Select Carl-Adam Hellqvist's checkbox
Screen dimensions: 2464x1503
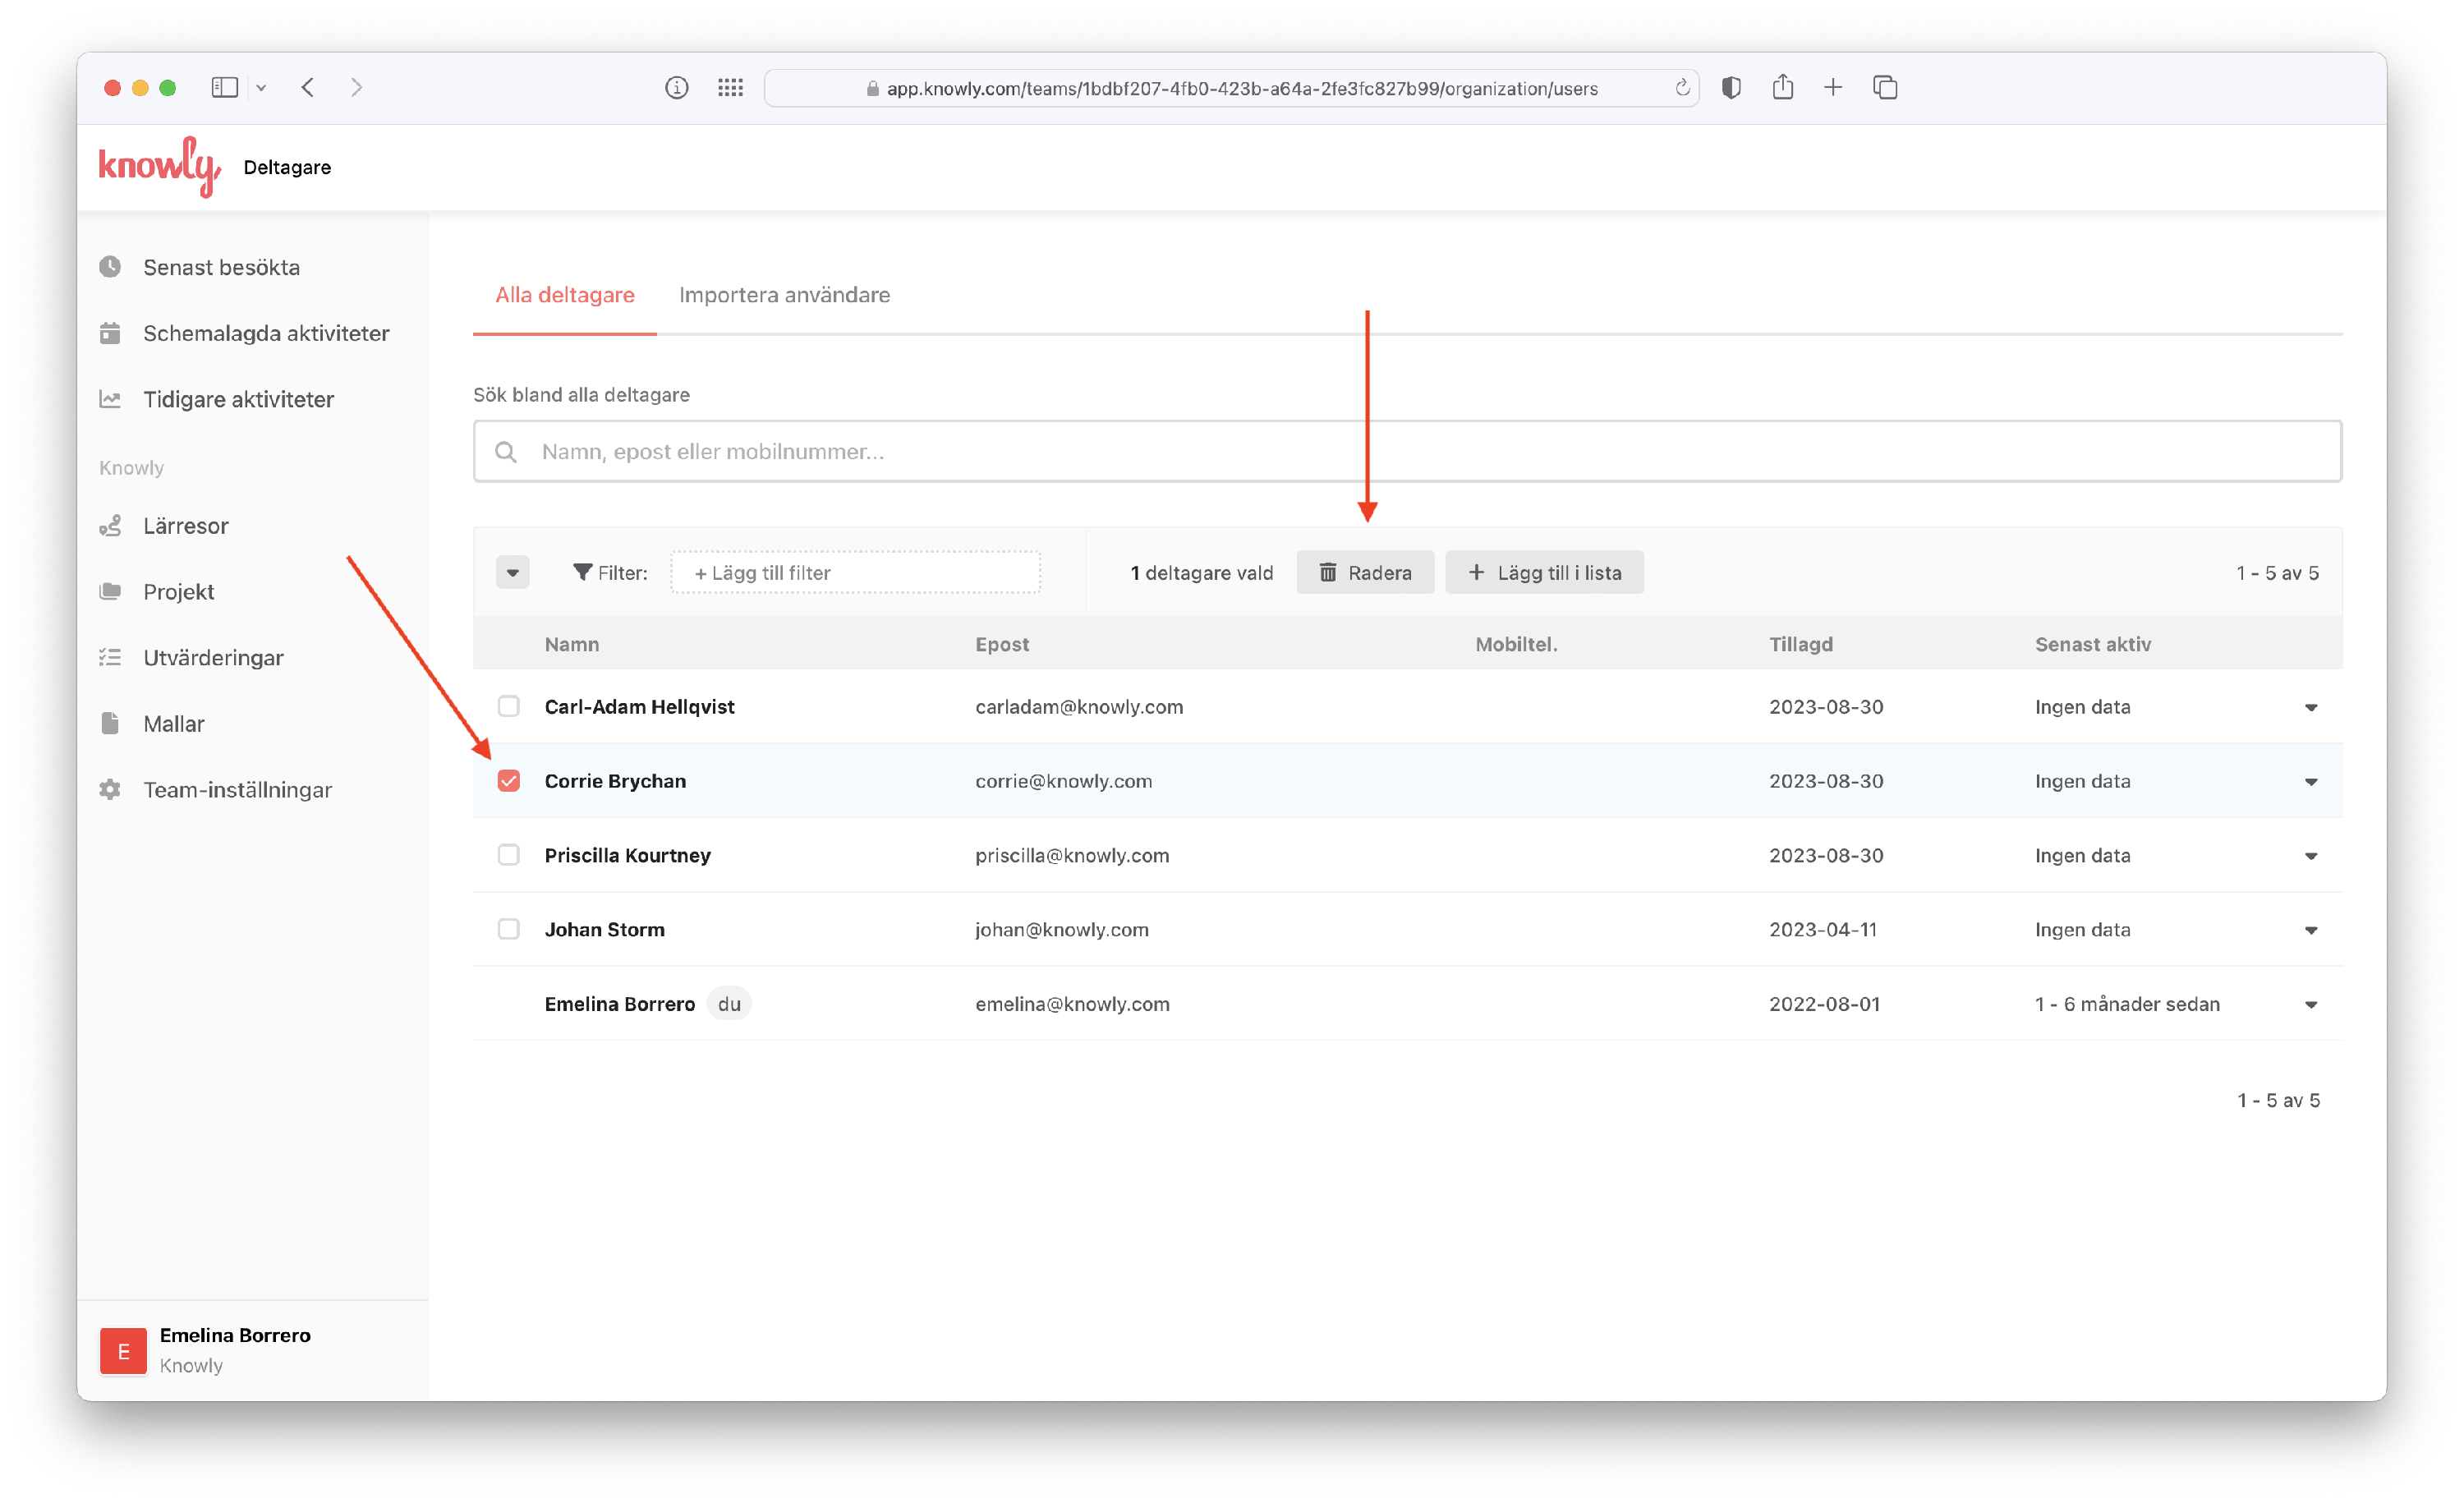pyautogui.click(x=509, y=707)
